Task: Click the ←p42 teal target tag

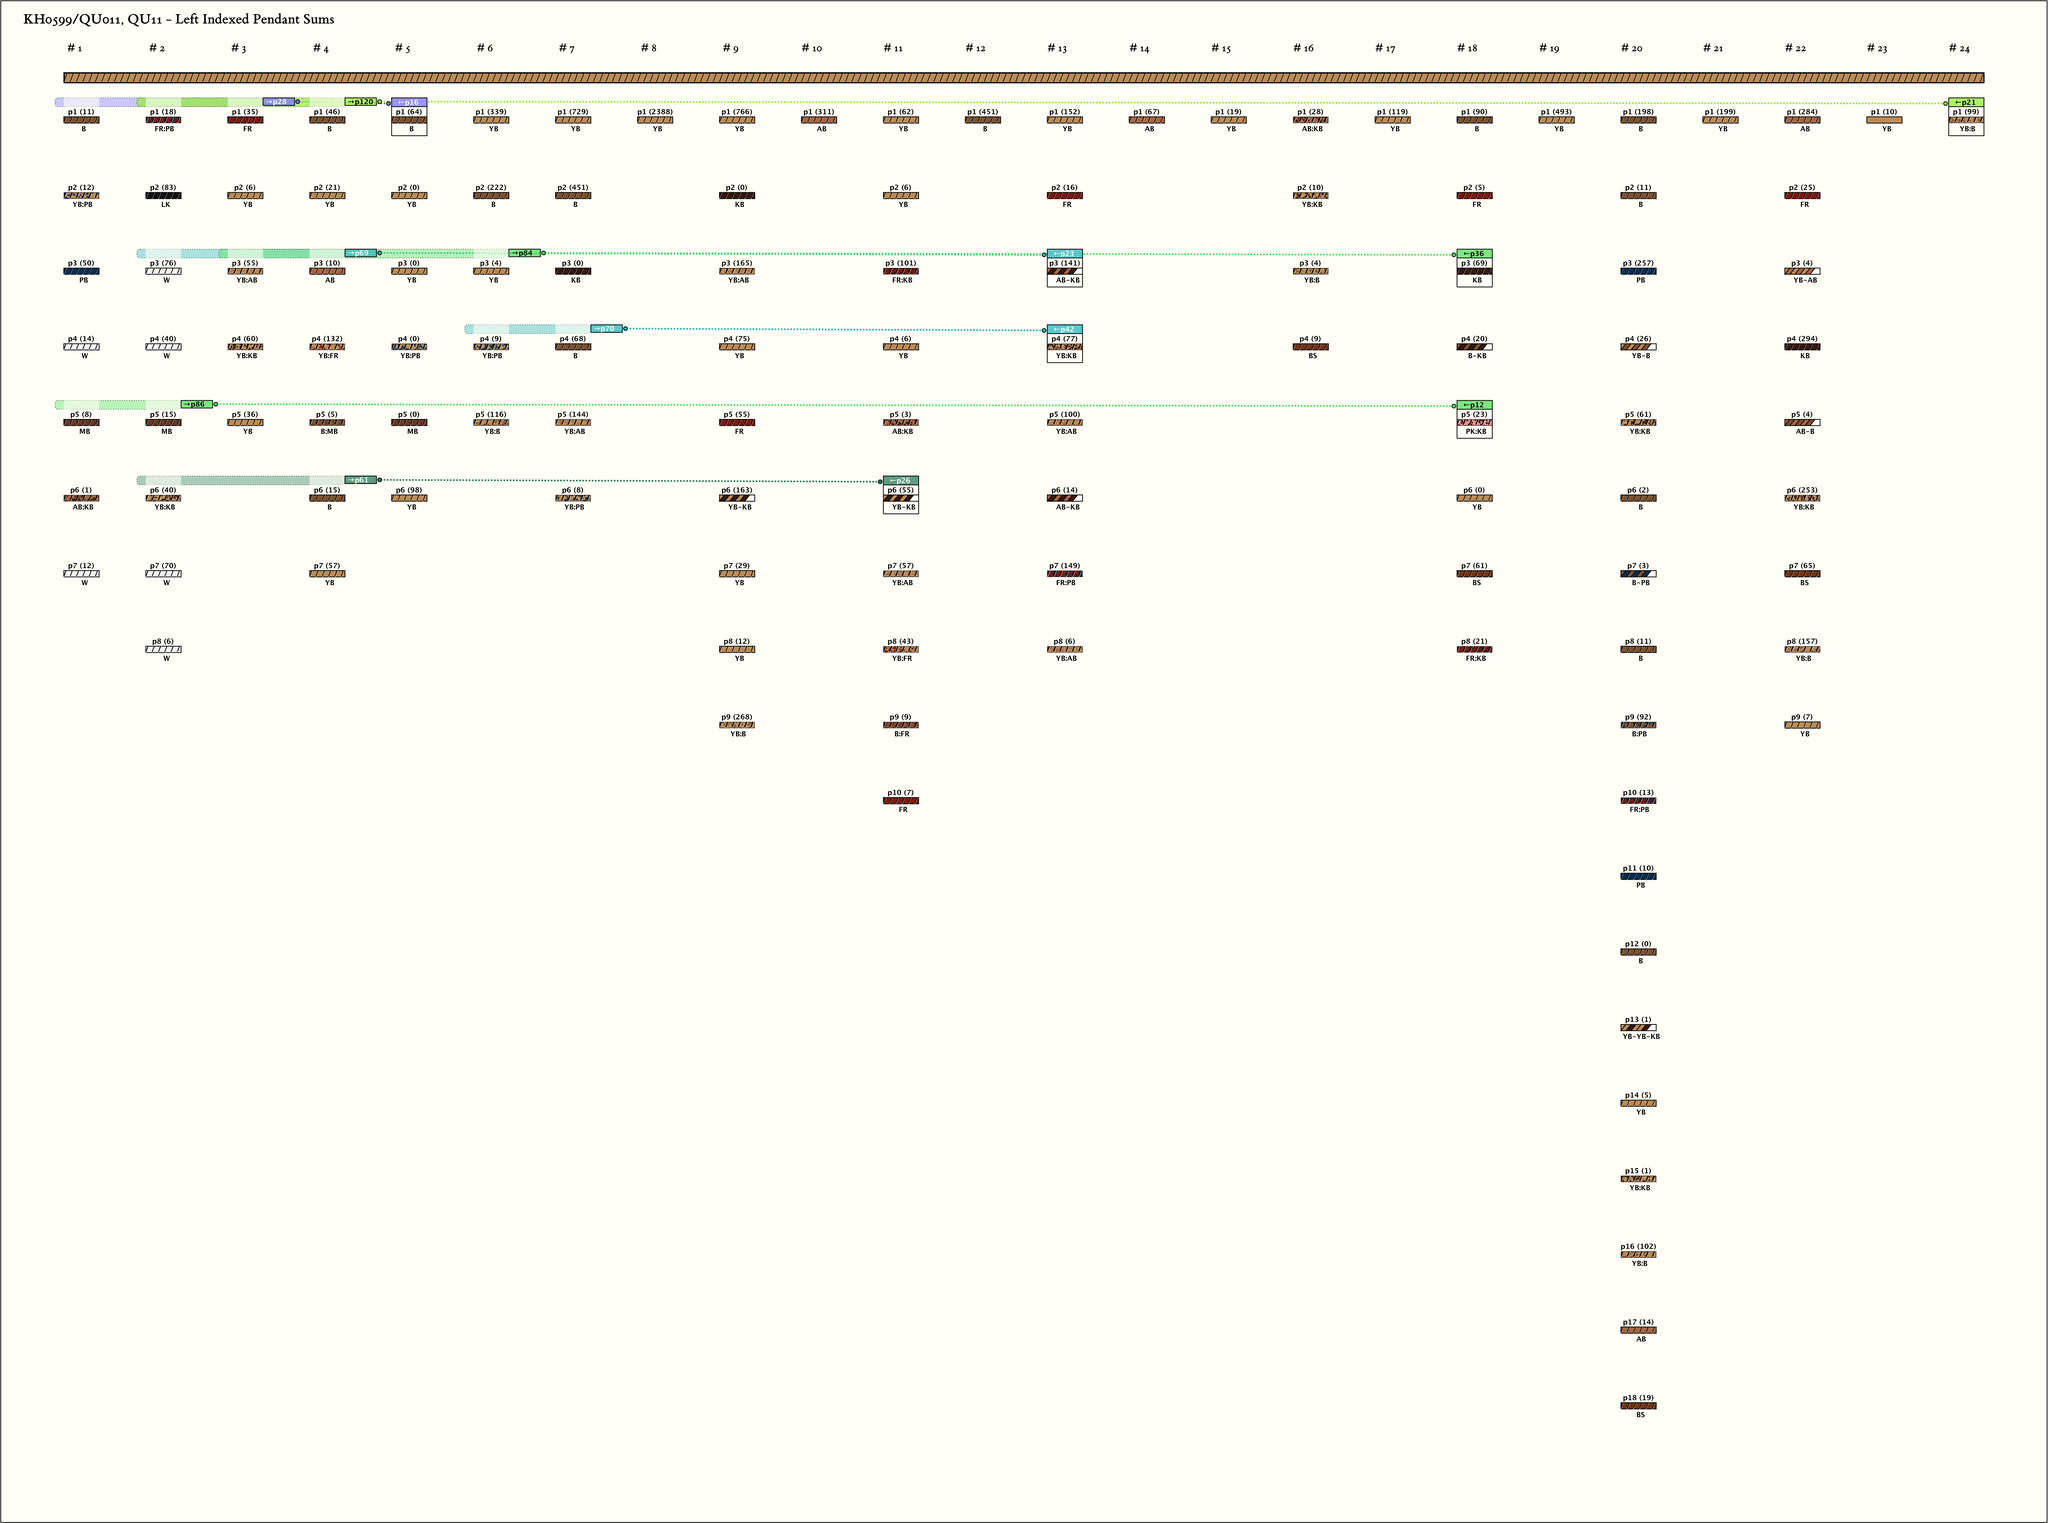Action: click(1064, 329)
